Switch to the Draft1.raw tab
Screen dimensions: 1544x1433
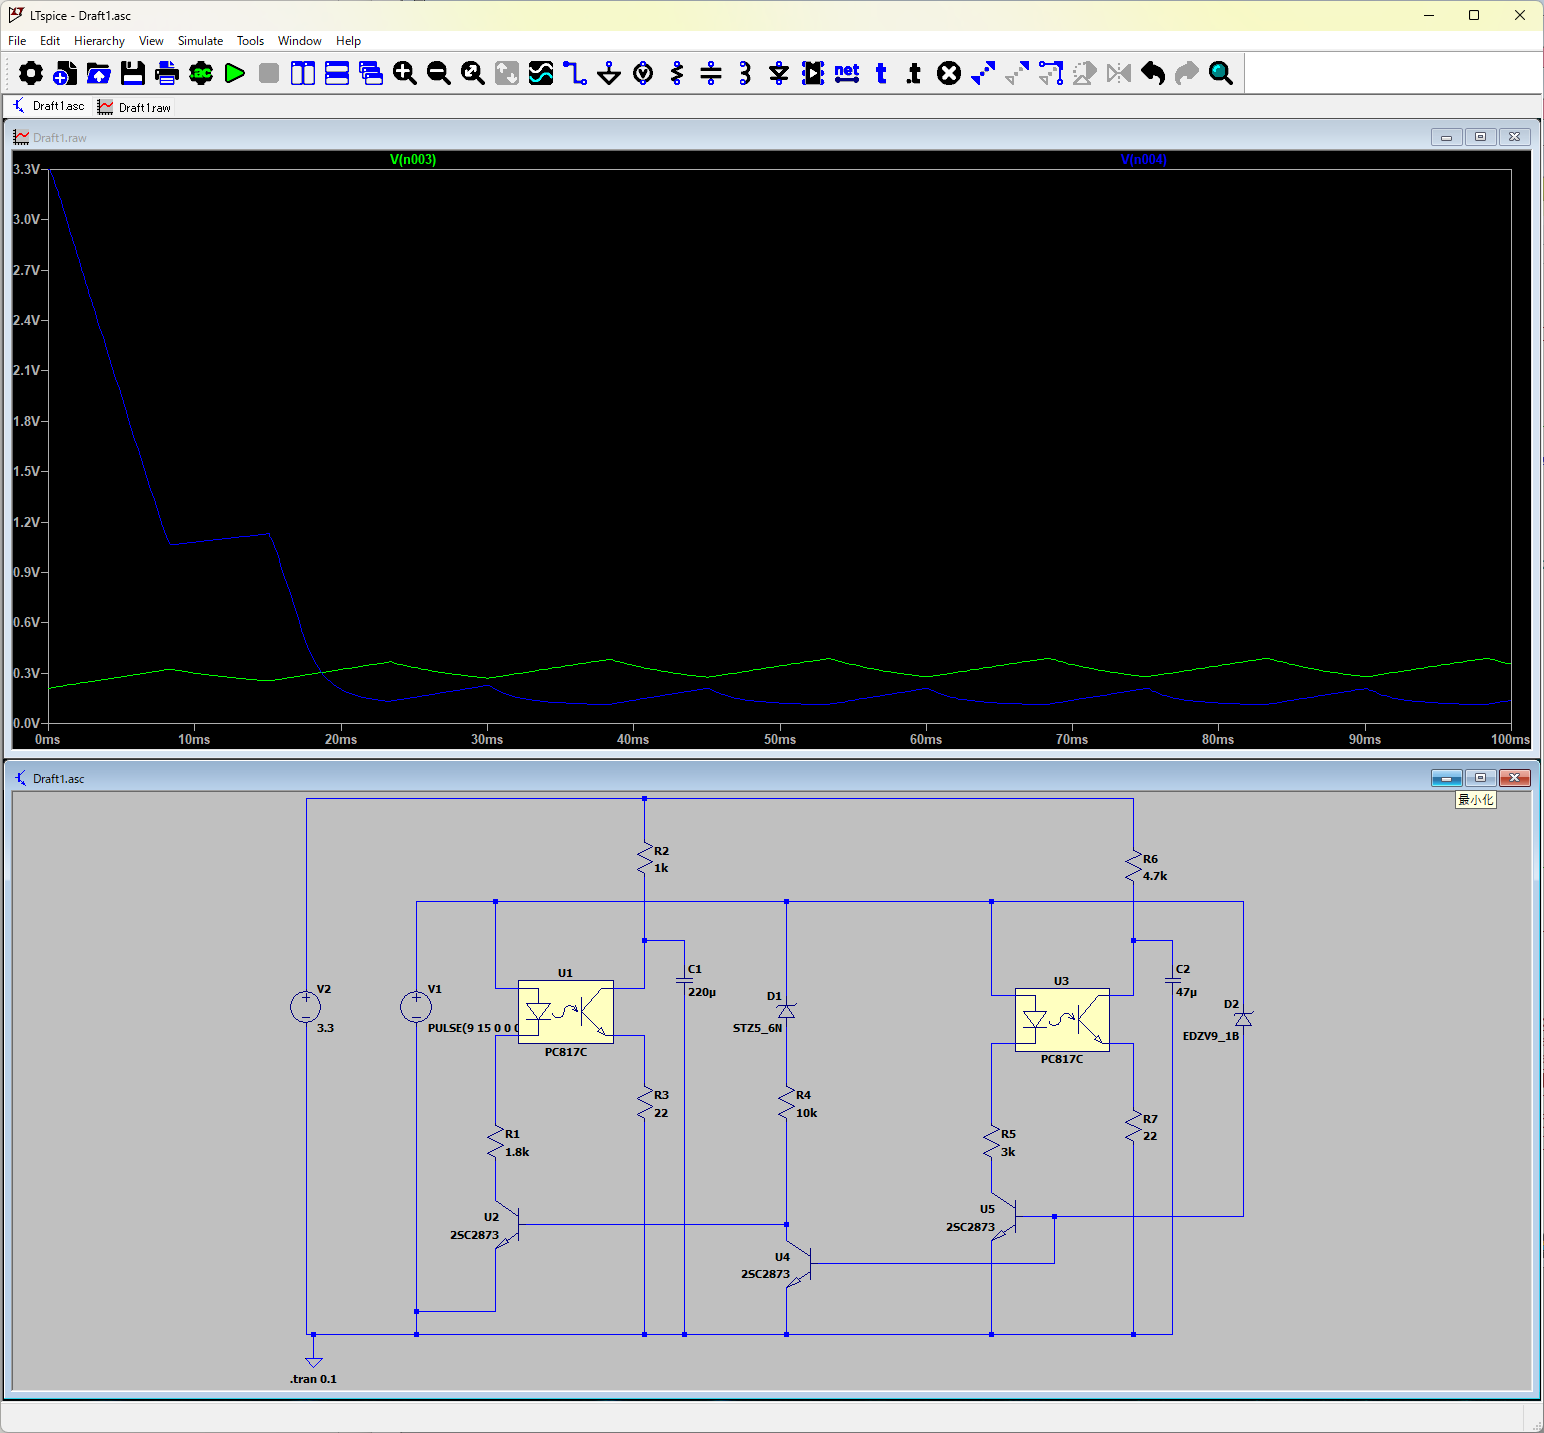[135, 107]
